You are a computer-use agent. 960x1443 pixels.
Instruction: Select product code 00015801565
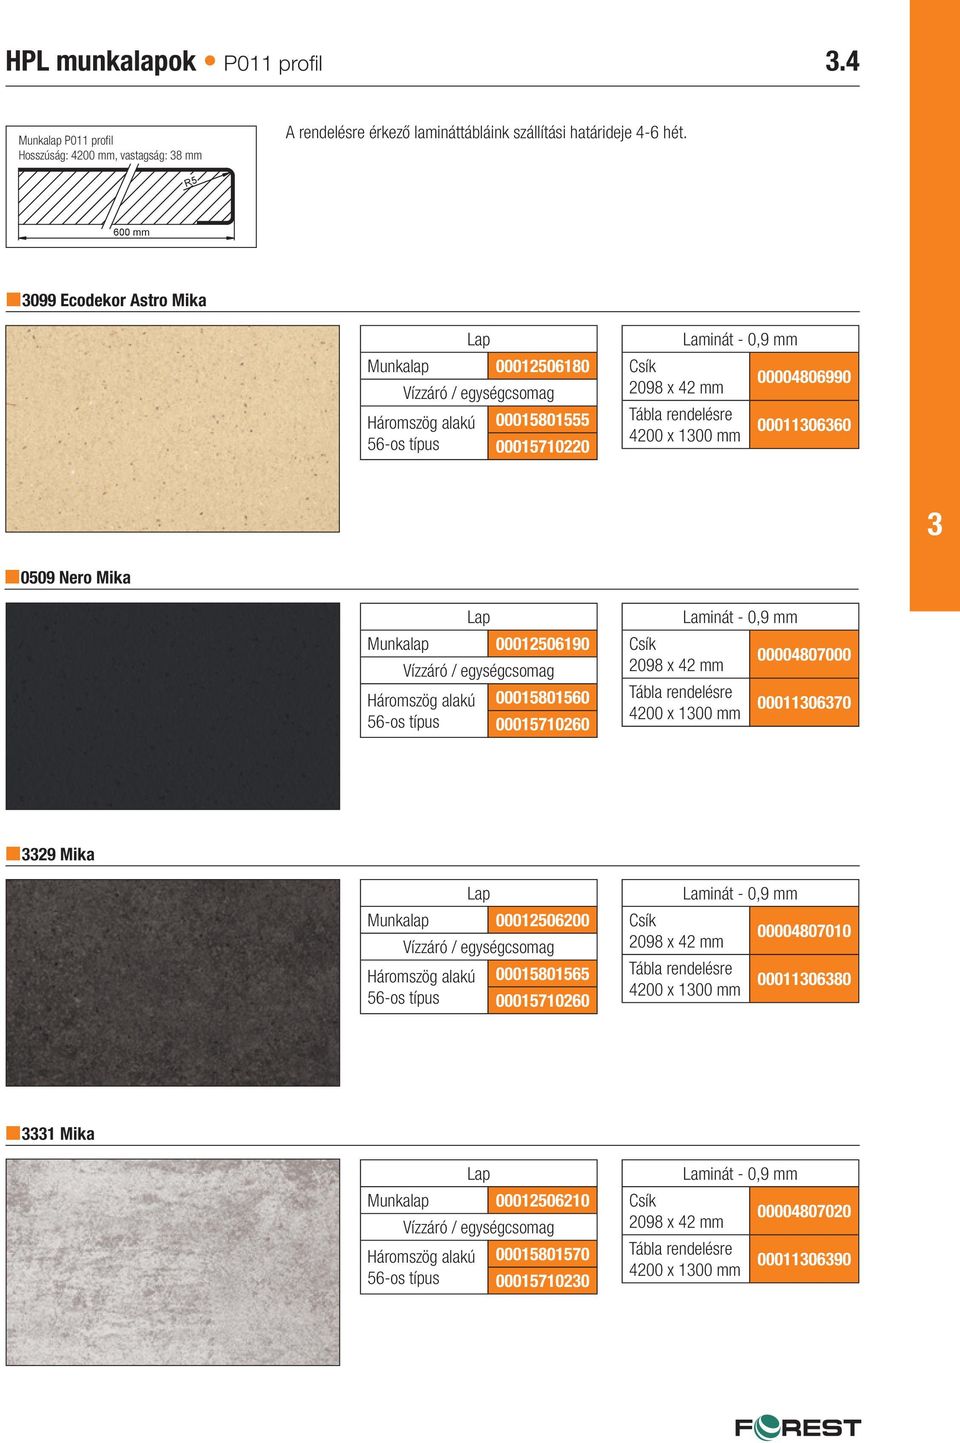tap(542, 974)
